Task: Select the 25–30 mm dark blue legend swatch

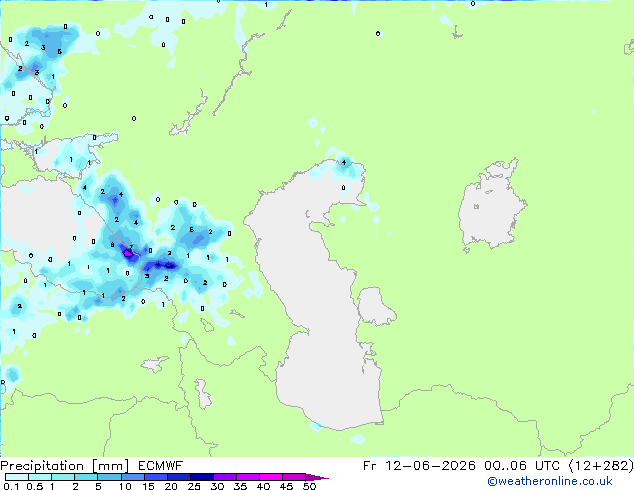Action: click(x=201, y=477)
